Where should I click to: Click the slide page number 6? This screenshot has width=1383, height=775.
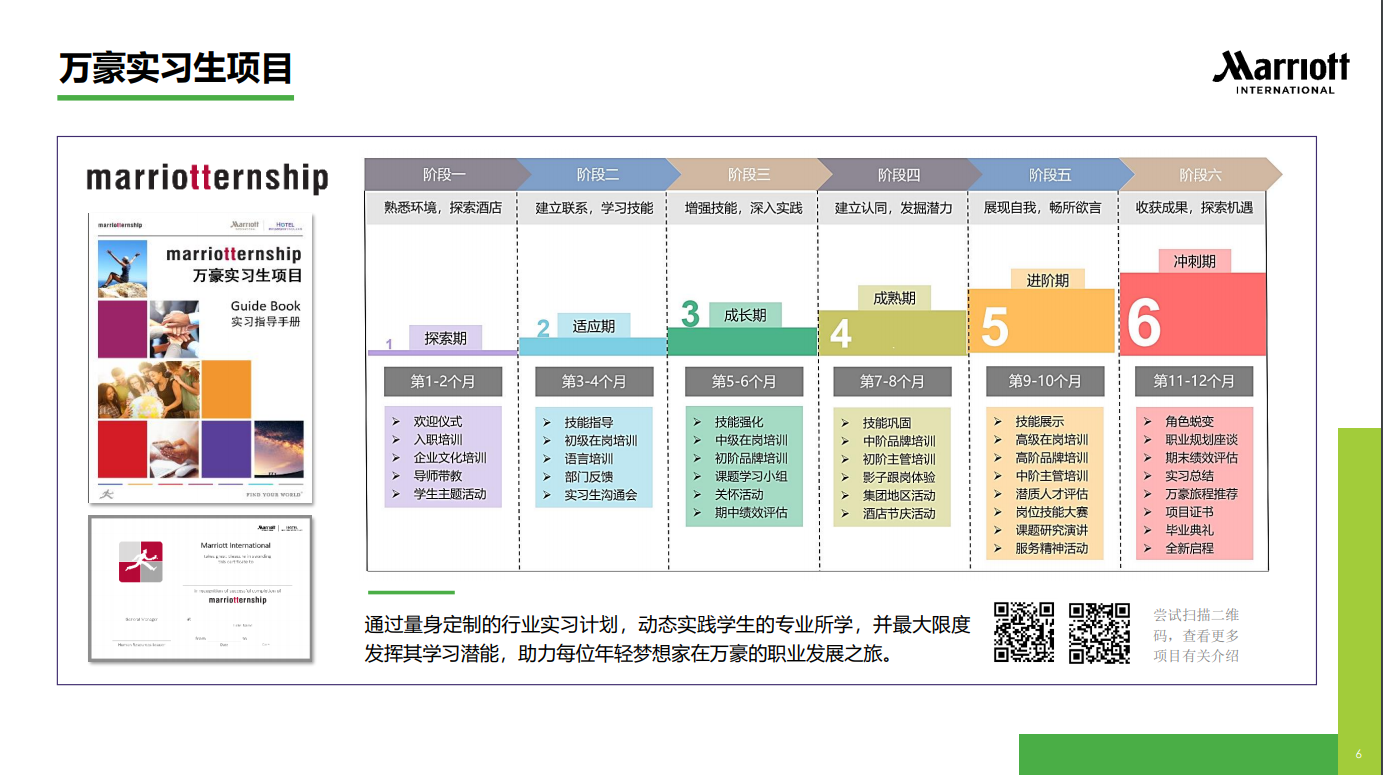(1358, 754)
